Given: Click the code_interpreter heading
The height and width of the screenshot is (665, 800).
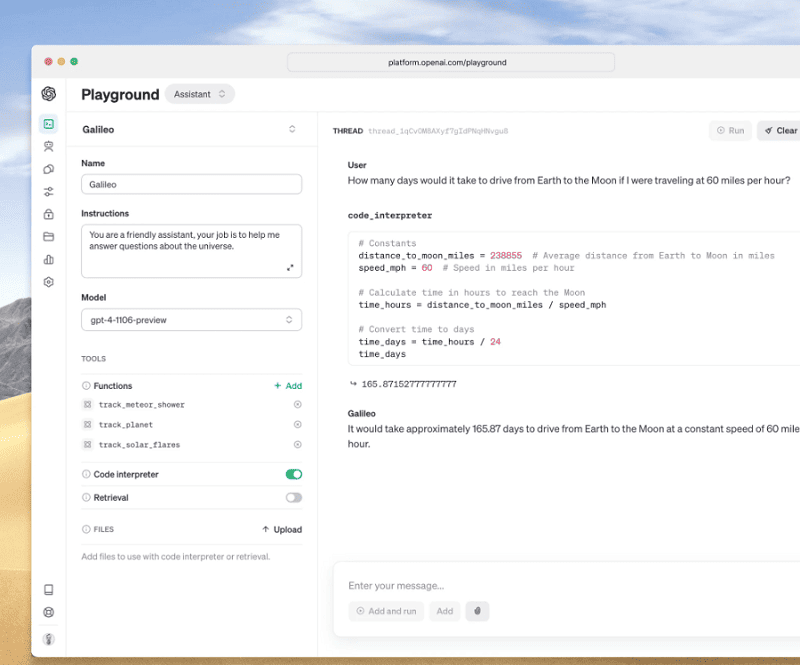Looking at the screenshot, I should click(x=390, y=215).
